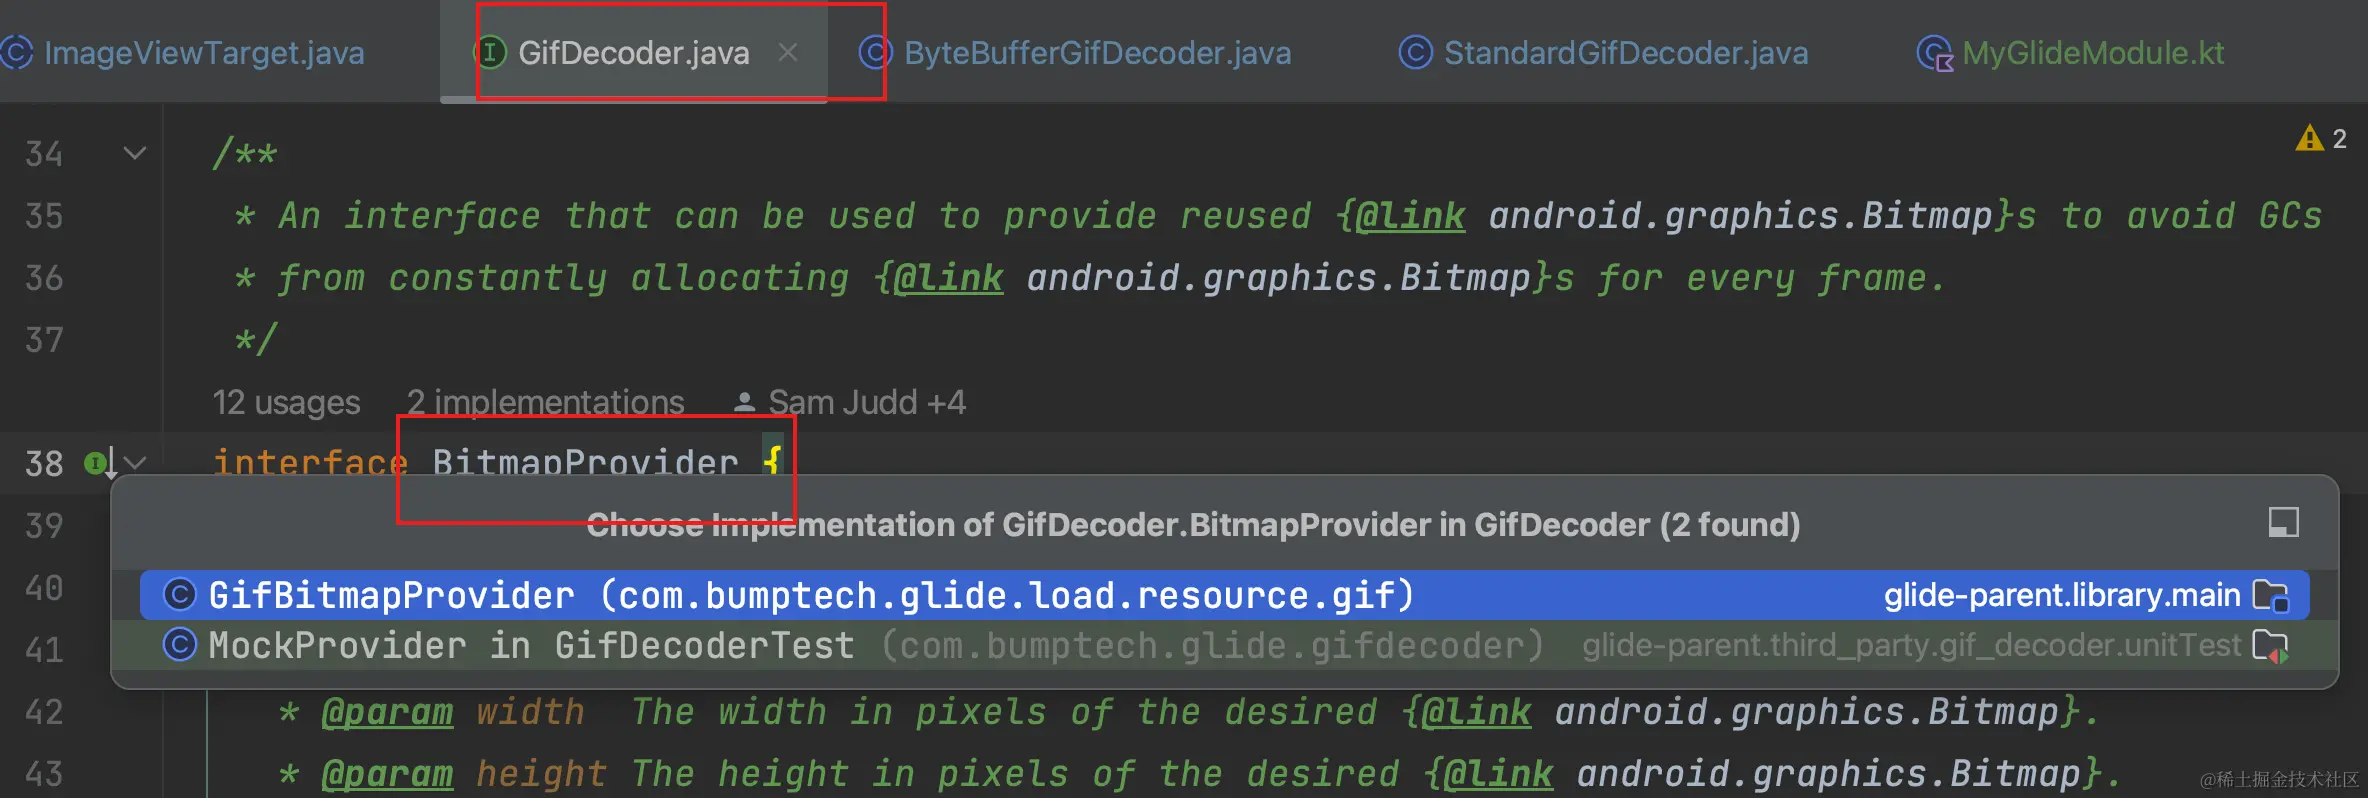This screenshot has width=2368, height=798.
Task: Click the module folder icon for glide-parent.library.main
Action: (2271, 596)
